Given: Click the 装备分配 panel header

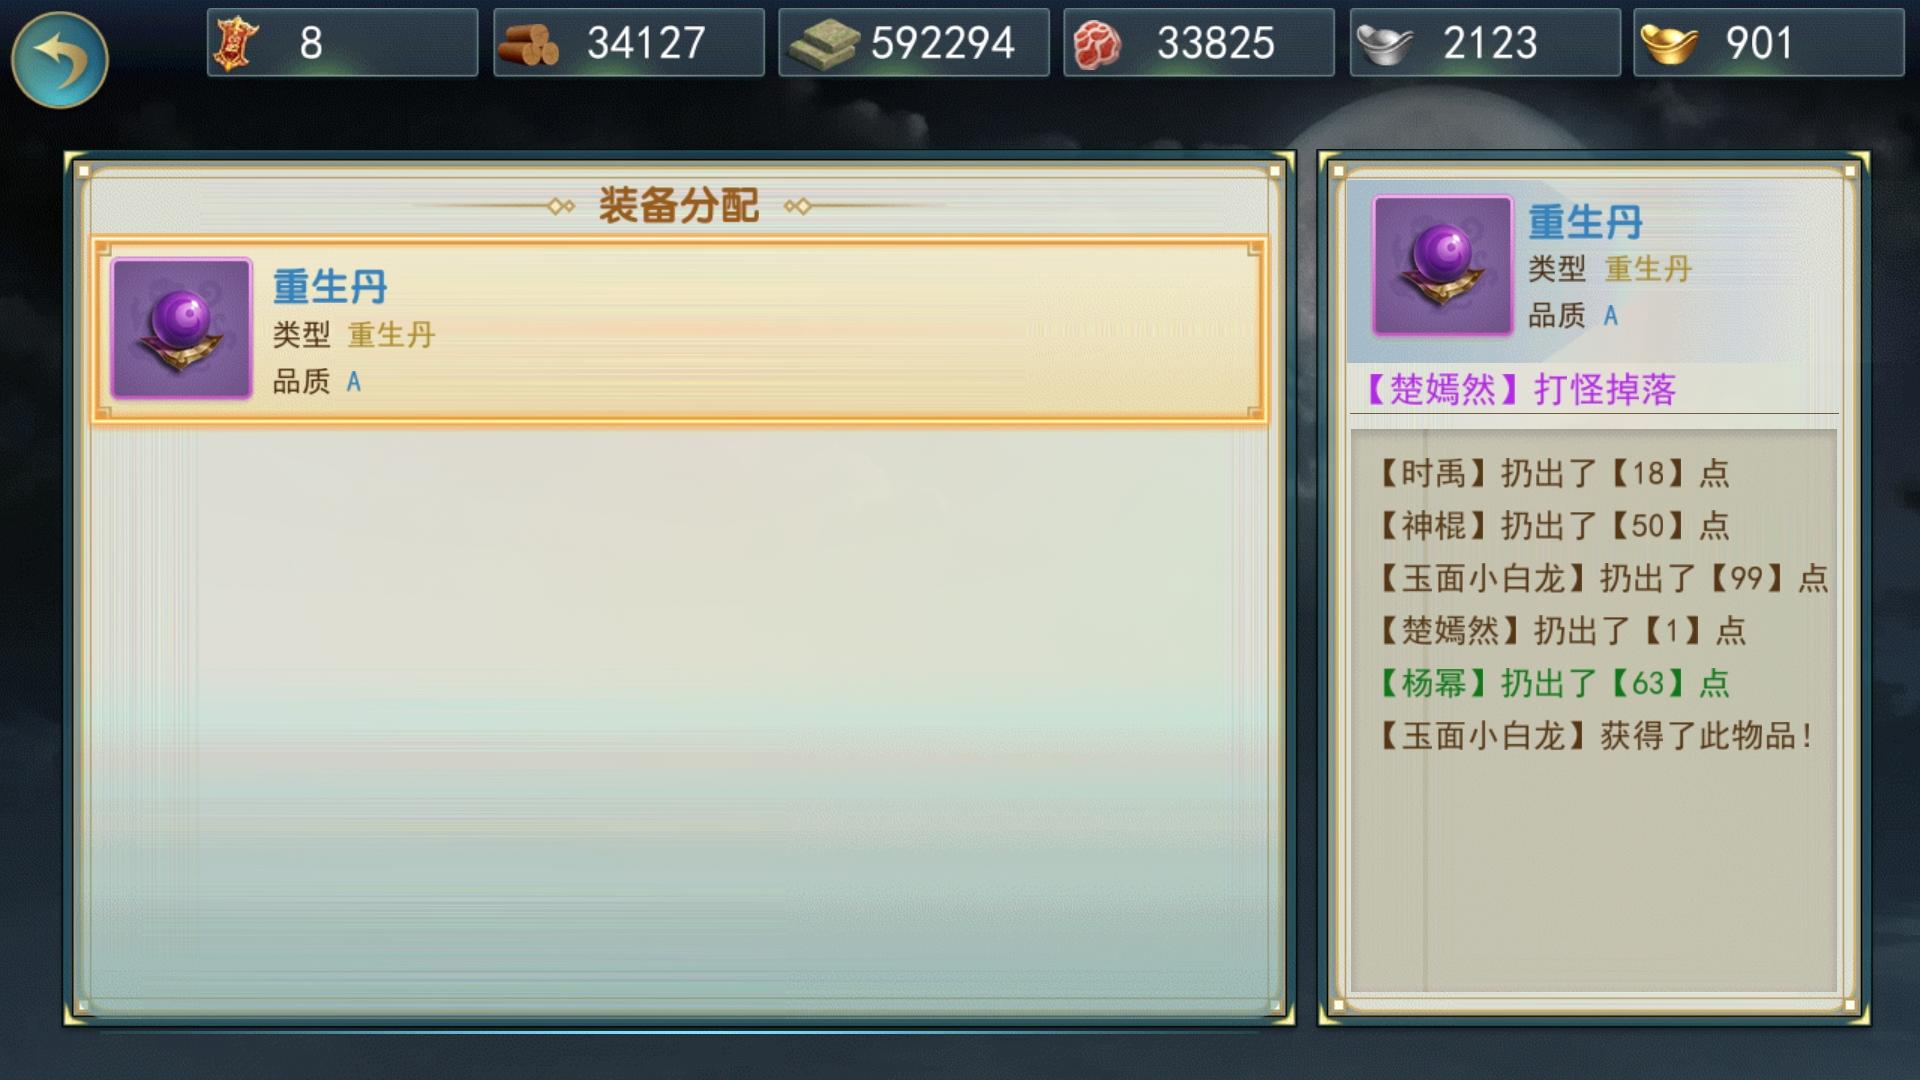Looking at the screenshot, I should point(679,206).
